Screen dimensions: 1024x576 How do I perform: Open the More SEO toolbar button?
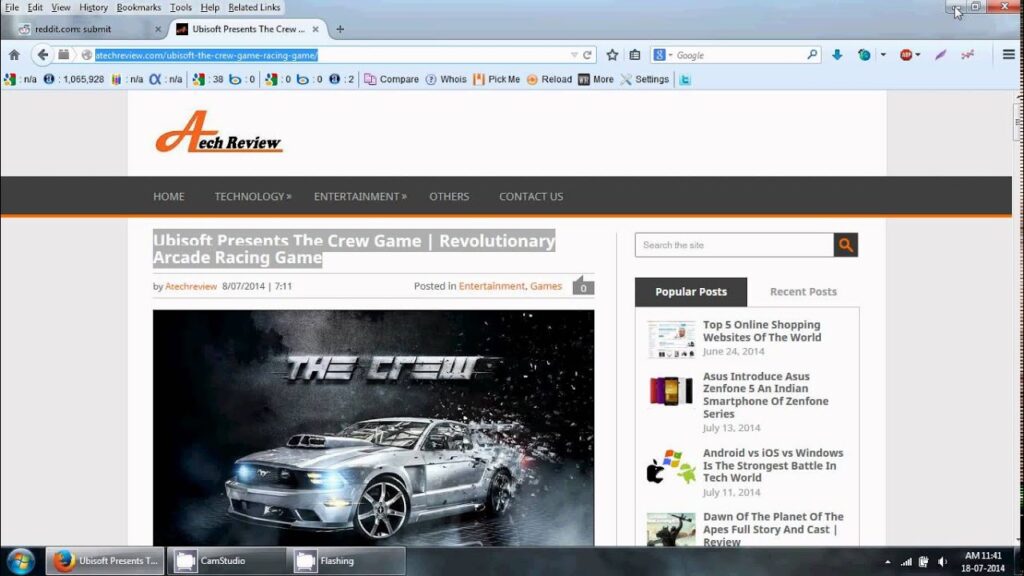tap(596, 79)
